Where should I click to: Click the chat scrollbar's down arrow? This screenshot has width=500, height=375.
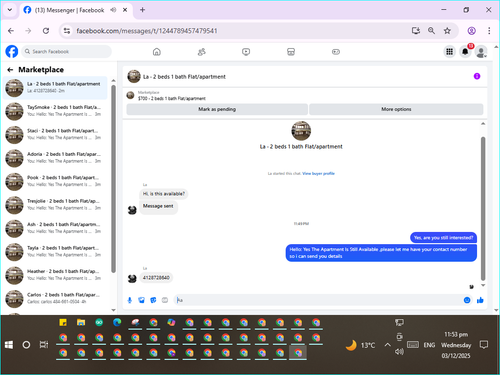point(483,286)
